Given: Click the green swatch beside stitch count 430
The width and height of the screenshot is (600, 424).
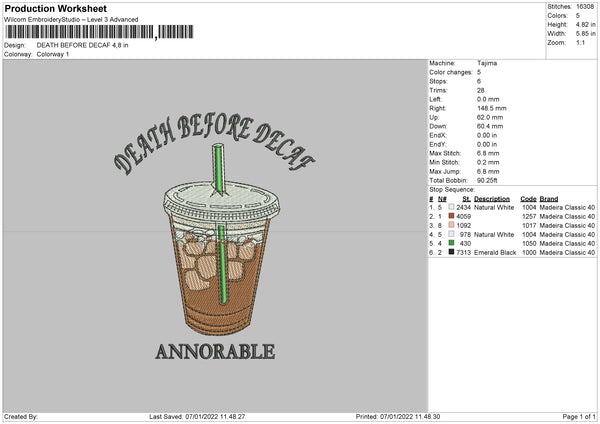Looking at the screenshot, I should pos(451,243).
